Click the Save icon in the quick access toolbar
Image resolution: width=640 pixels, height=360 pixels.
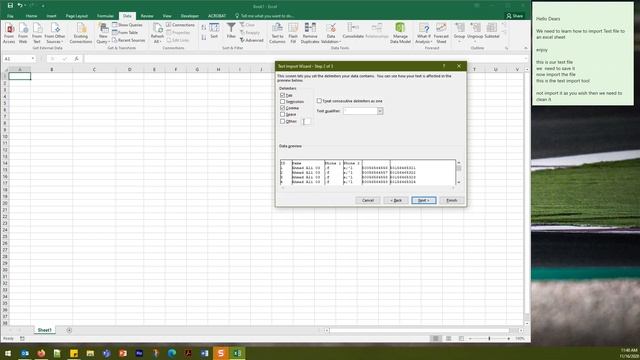(10, 6)
